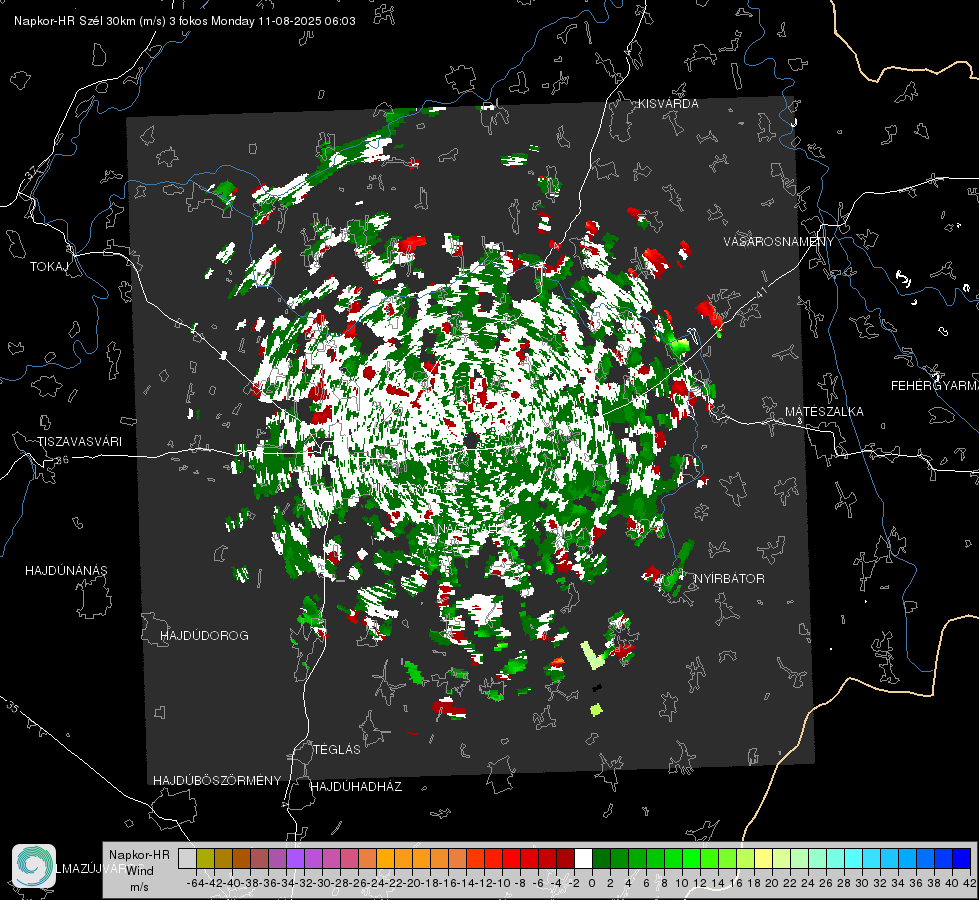The width and height of the screenshot is (979, 900).
Task: Click the road number 36 label near Tiszavasvári
Action: tap(62, 460)
